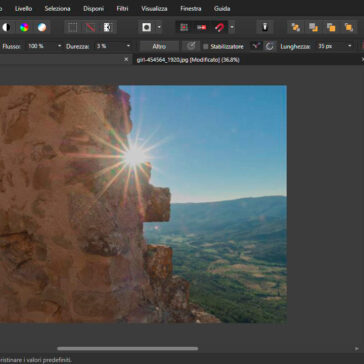Click the fourth orange arrange icon

(x=349, y=27)
